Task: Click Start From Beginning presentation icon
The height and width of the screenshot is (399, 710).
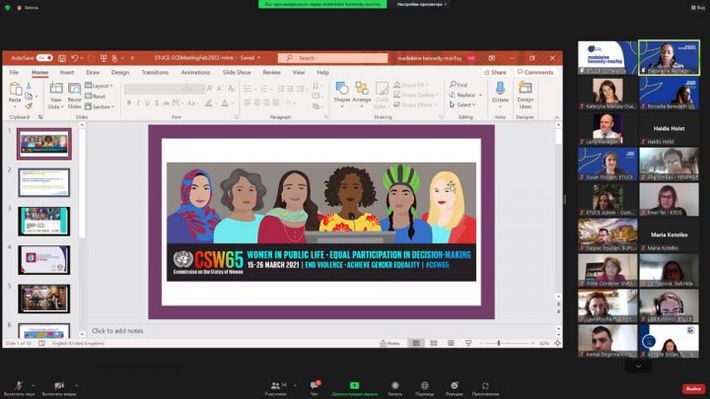Action: pos(104,58)
